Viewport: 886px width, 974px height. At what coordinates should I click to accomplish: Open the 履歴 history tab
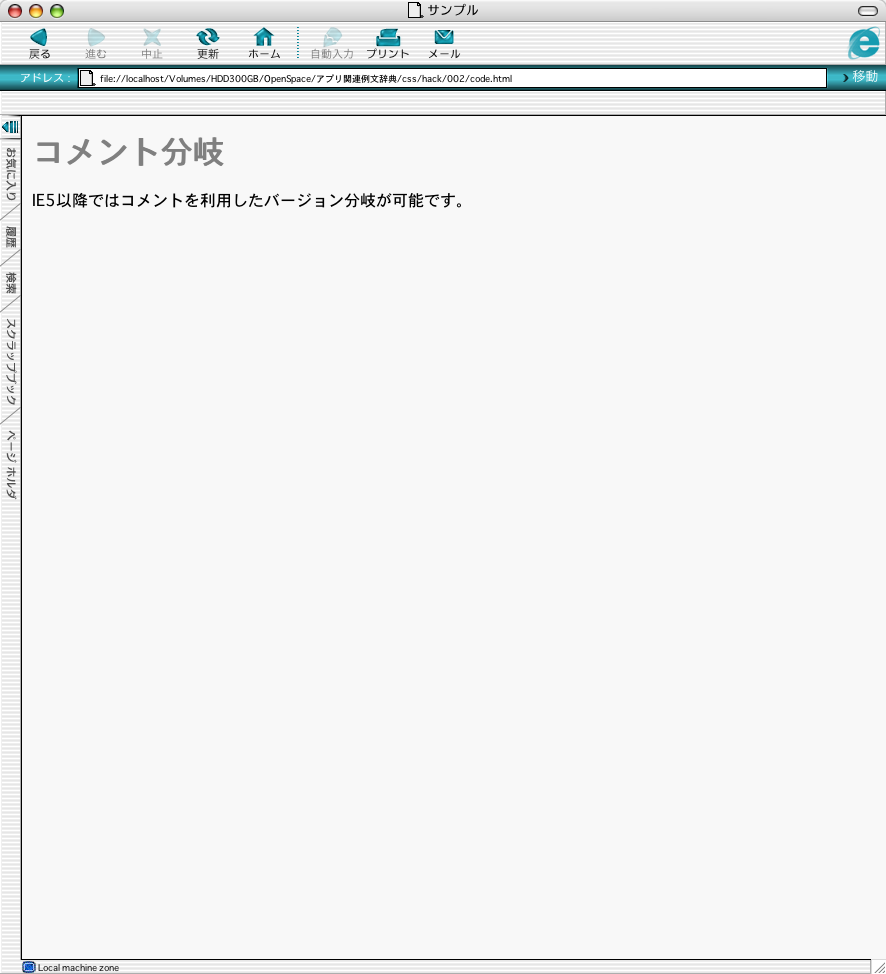click(x=11, y=237)
